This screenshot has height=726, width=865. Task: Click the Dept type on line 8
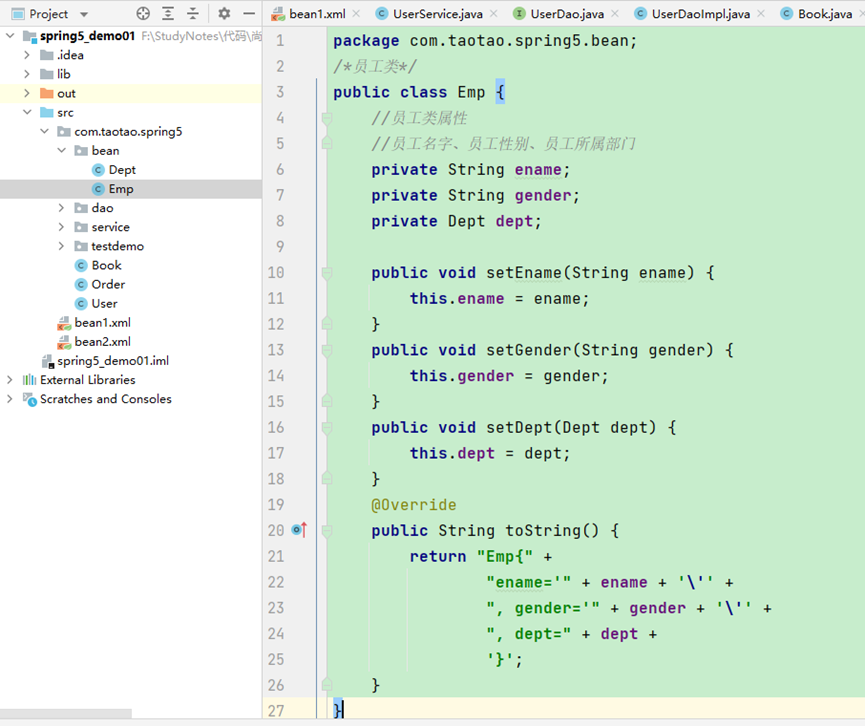[466, 221]
